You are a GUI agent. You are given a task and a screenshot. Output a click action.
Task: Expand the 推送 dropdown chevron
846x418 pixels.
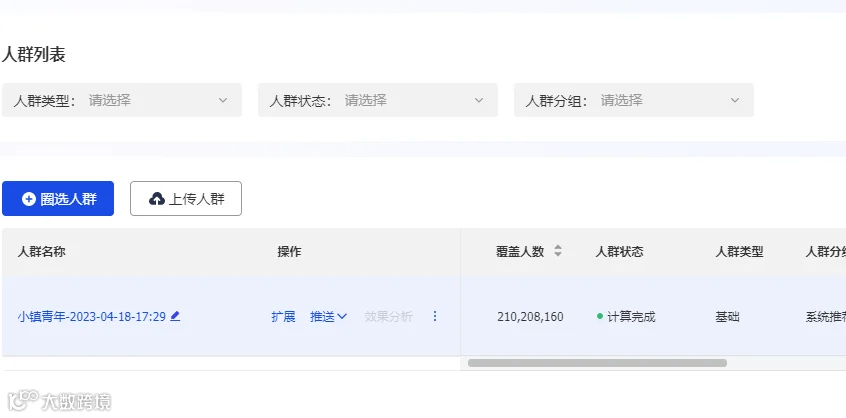342,317
